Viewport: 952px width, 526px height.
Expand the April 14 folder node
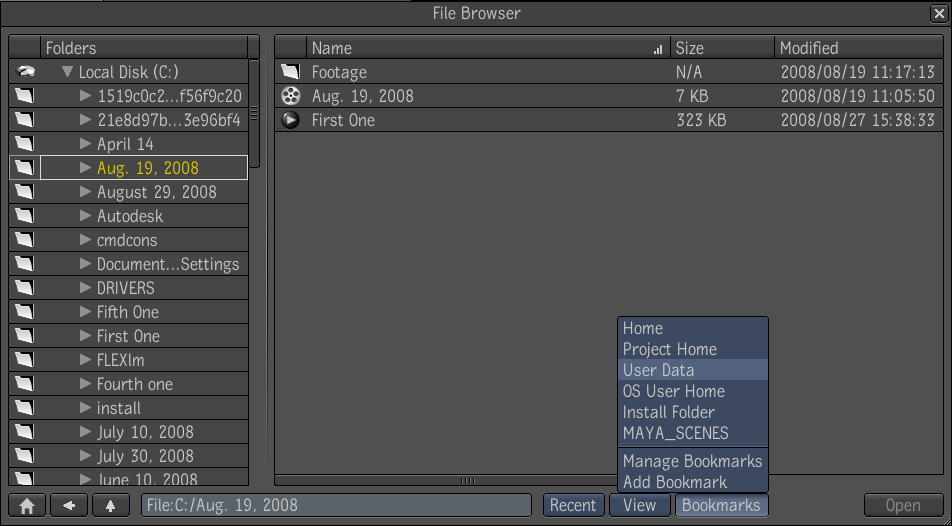(x=86, y=144)
